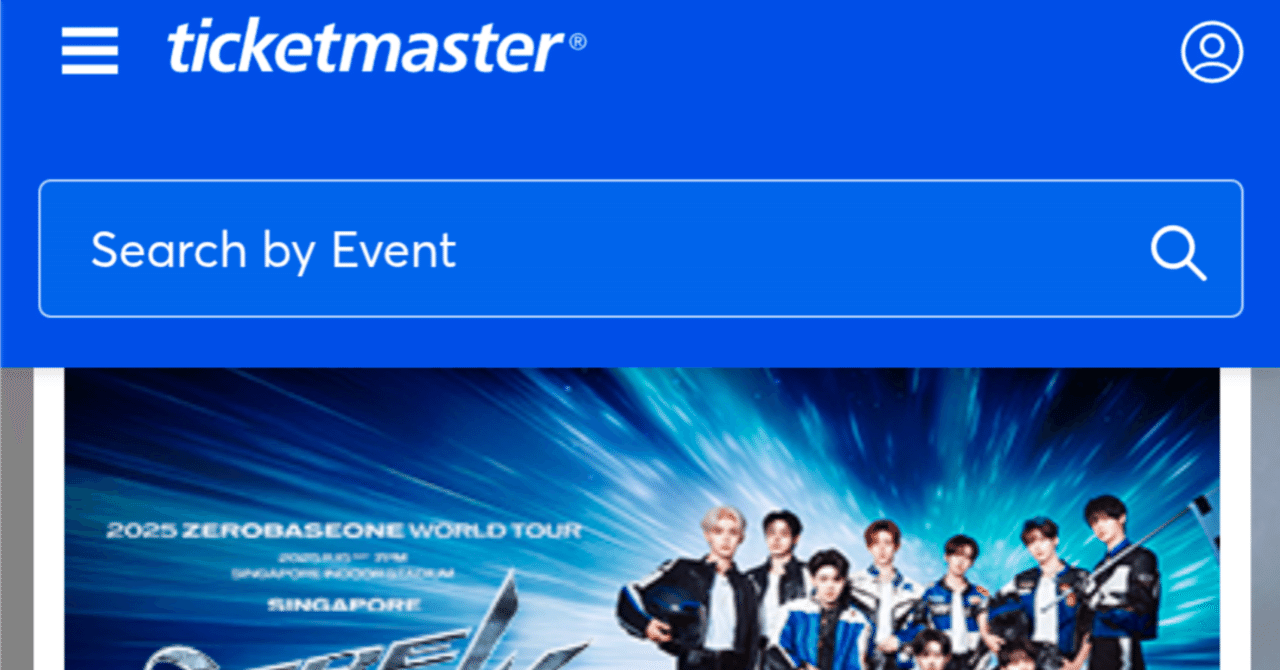Click the gray area right of banner

(1265, 519)
